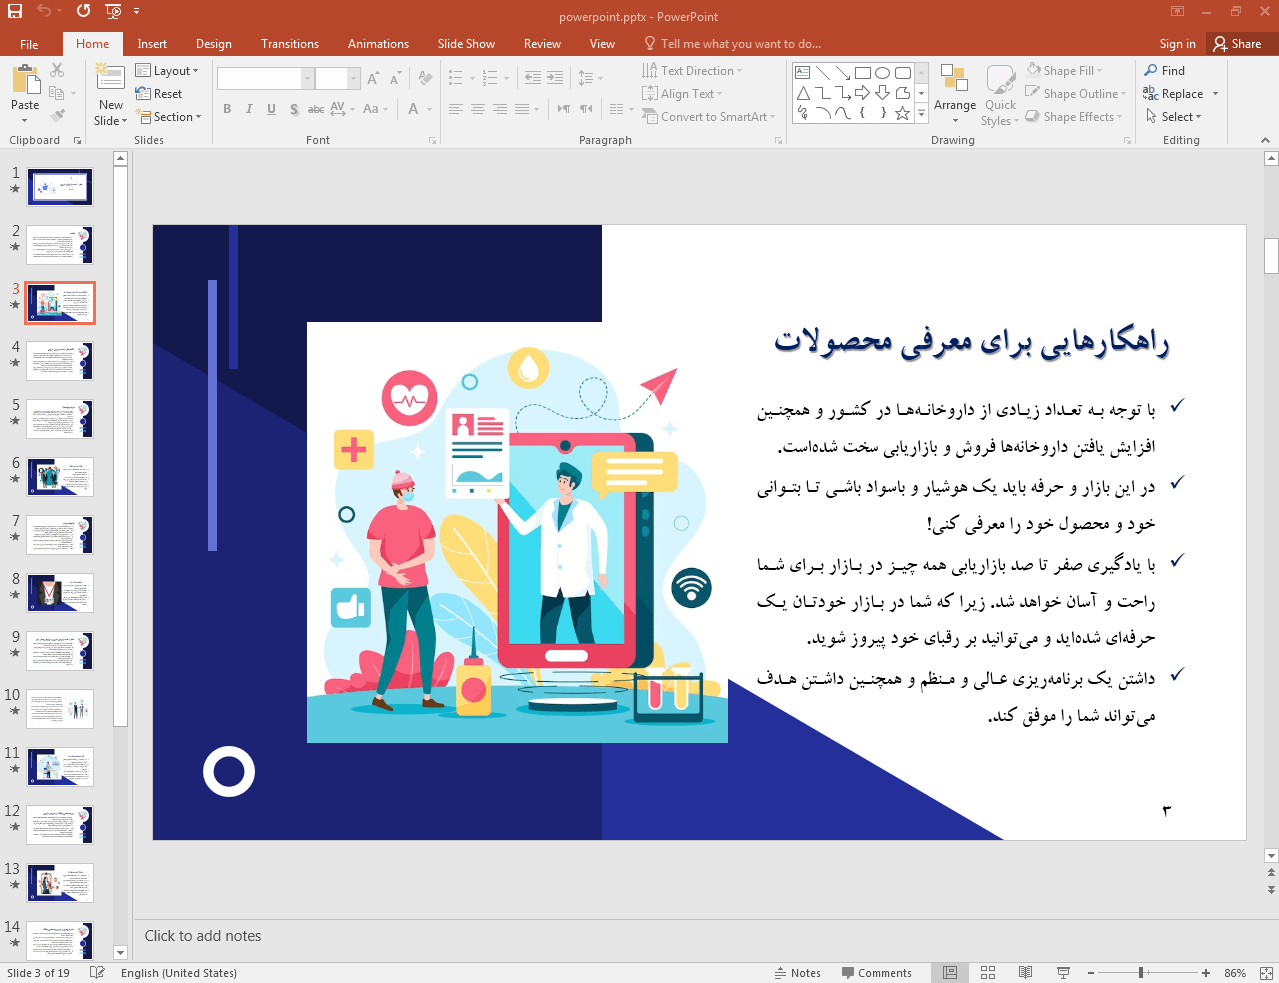This screenshot has height=983, width=1279.
Task: Click the zoom slider handle
Action: [1141, 973]
